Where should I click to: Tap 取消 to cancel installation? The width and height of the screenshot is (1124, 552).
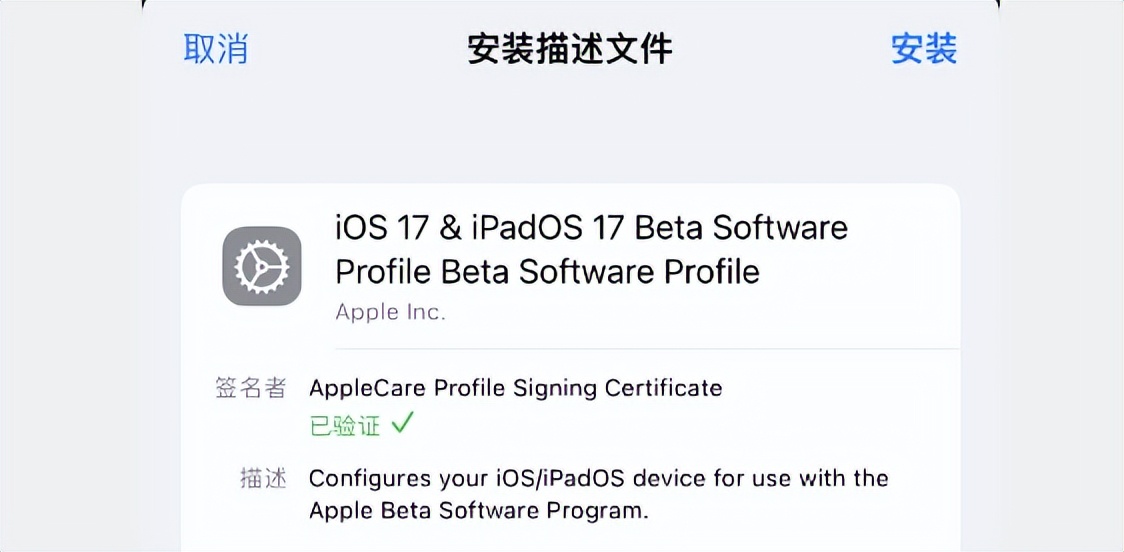click(x=215, y=49)
